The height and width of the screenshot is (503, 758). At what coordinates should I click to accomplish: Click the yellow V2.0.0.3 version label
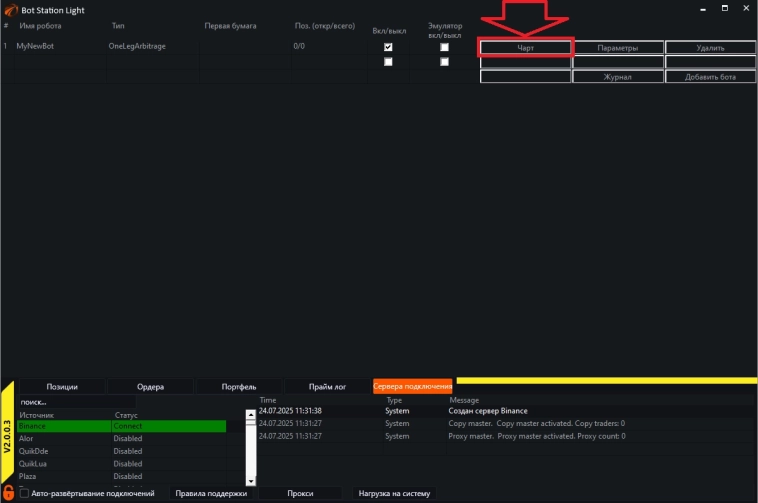(8, 435)
